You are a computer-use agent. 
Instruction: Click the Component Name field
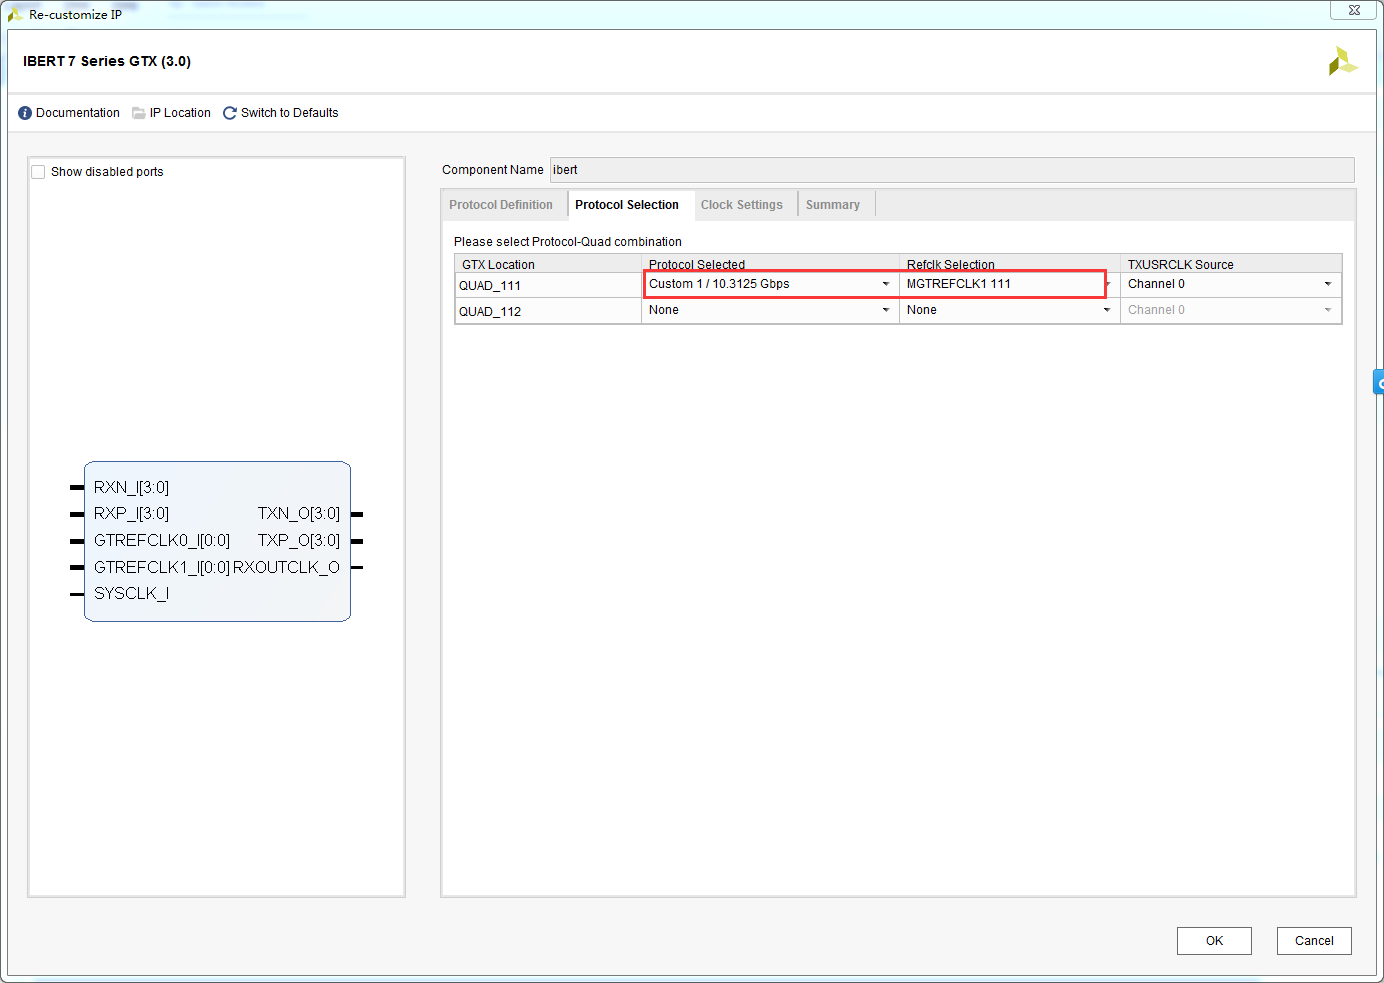click(x=952, y=170)
